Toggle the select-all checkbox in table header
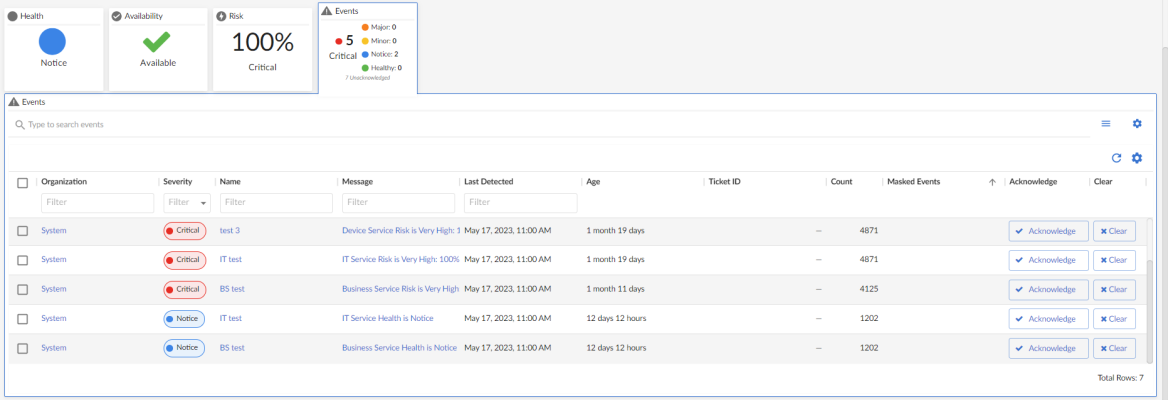 click(x=22, y=183)
